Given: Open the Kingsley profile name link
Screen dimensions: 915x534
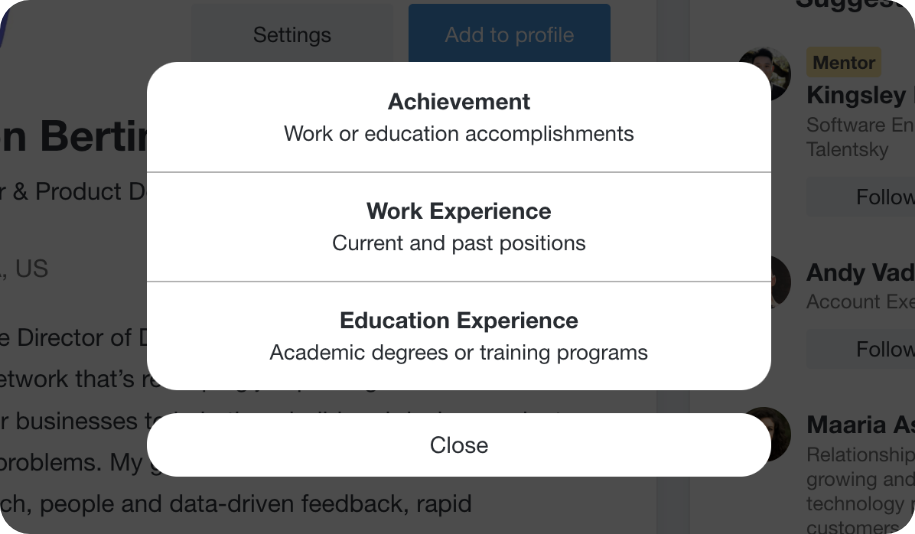Looking at the screenshot, I should [x=860, y=95].
